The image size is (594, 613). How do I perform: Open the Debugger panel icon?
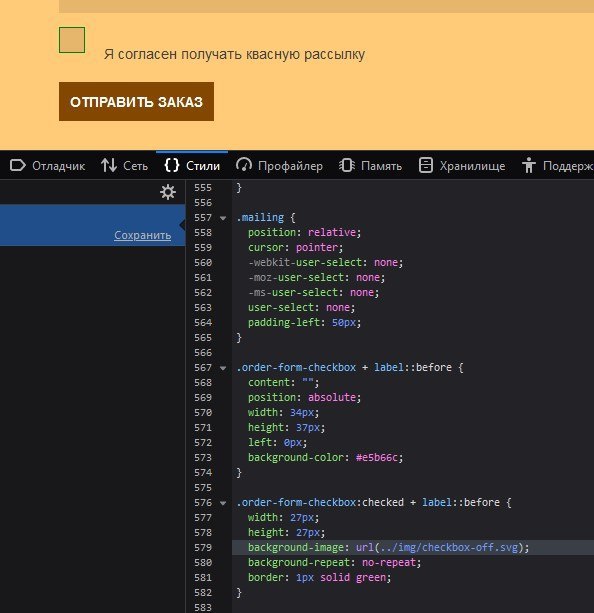(x=18, y=166)
